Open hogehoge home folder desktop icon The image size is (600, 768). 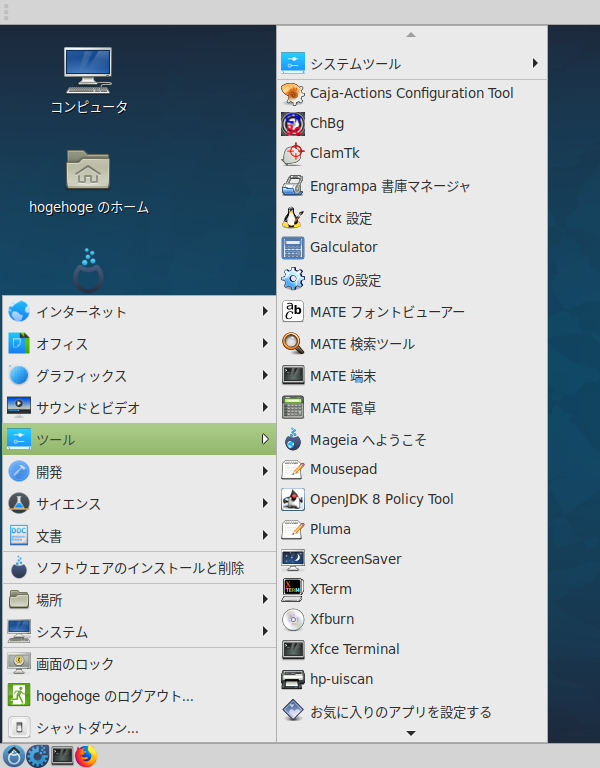coord(88,169)
